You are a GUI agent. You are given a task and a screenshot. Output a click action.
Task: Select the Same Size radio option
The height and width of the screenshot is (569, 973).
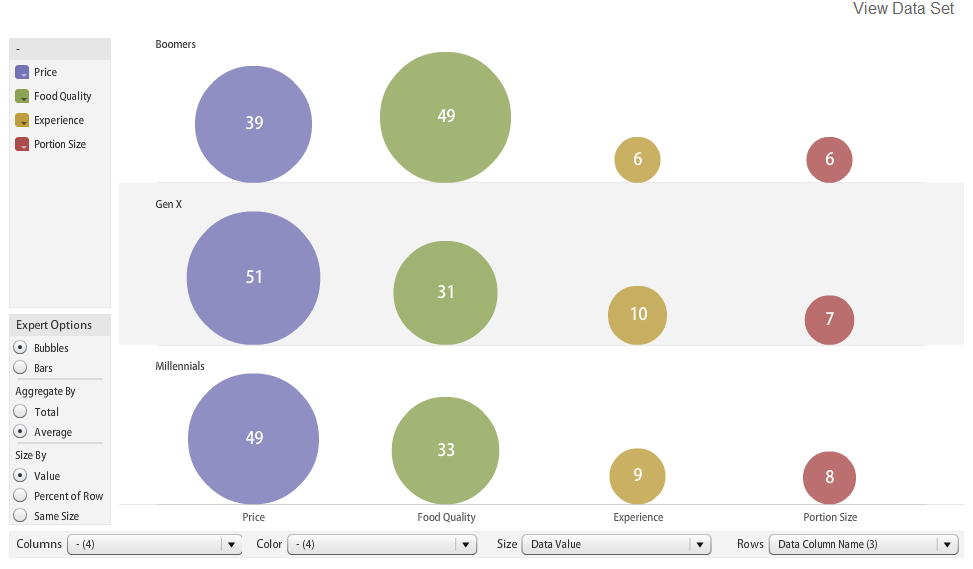pos(20,515)
